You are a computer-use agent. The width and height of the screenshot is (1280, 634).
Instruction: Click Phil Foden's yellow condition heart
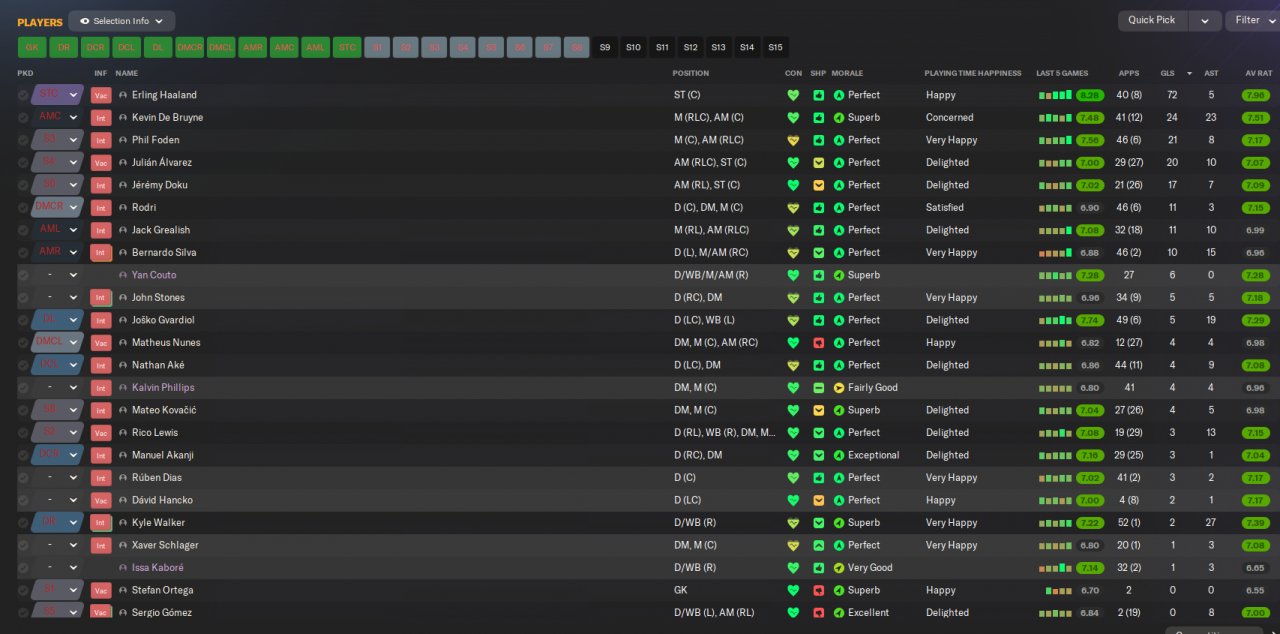point(793,140)
